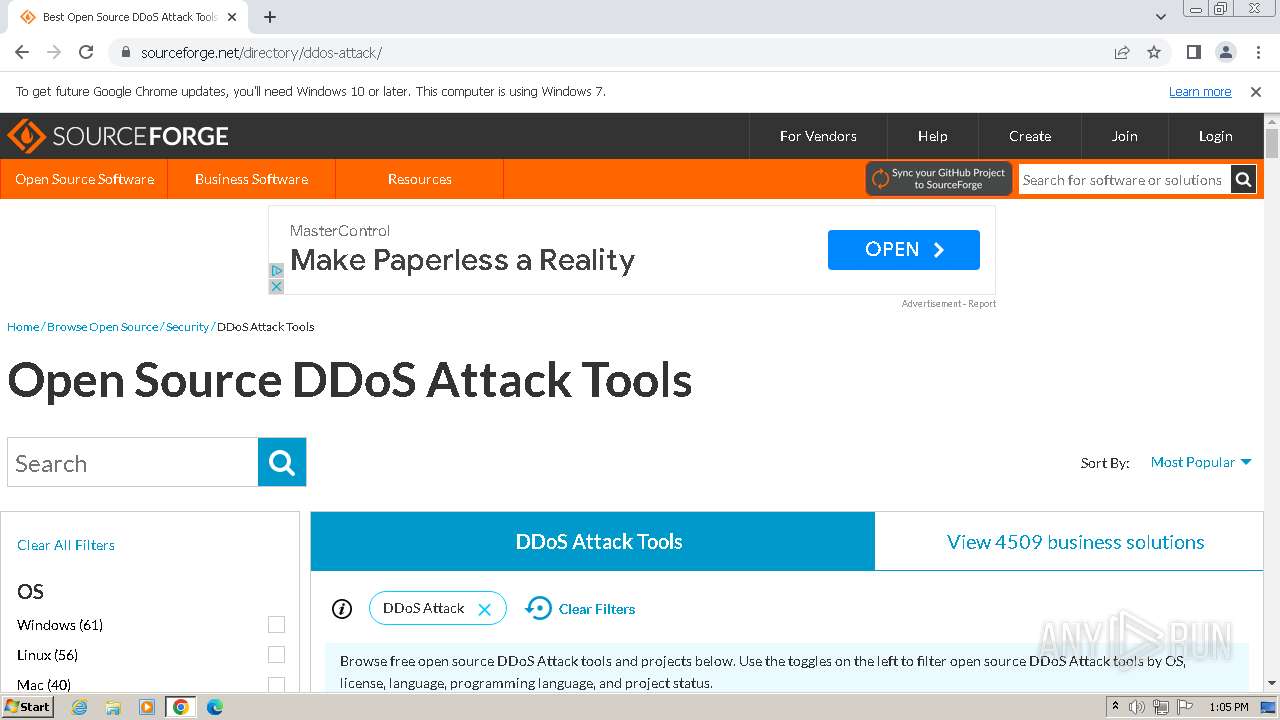Image resolution: width=1280 pixels, height=720 pixels.
Task: Open the For Vendors menu
Action: pyautogui.click(x=818, y=136)
